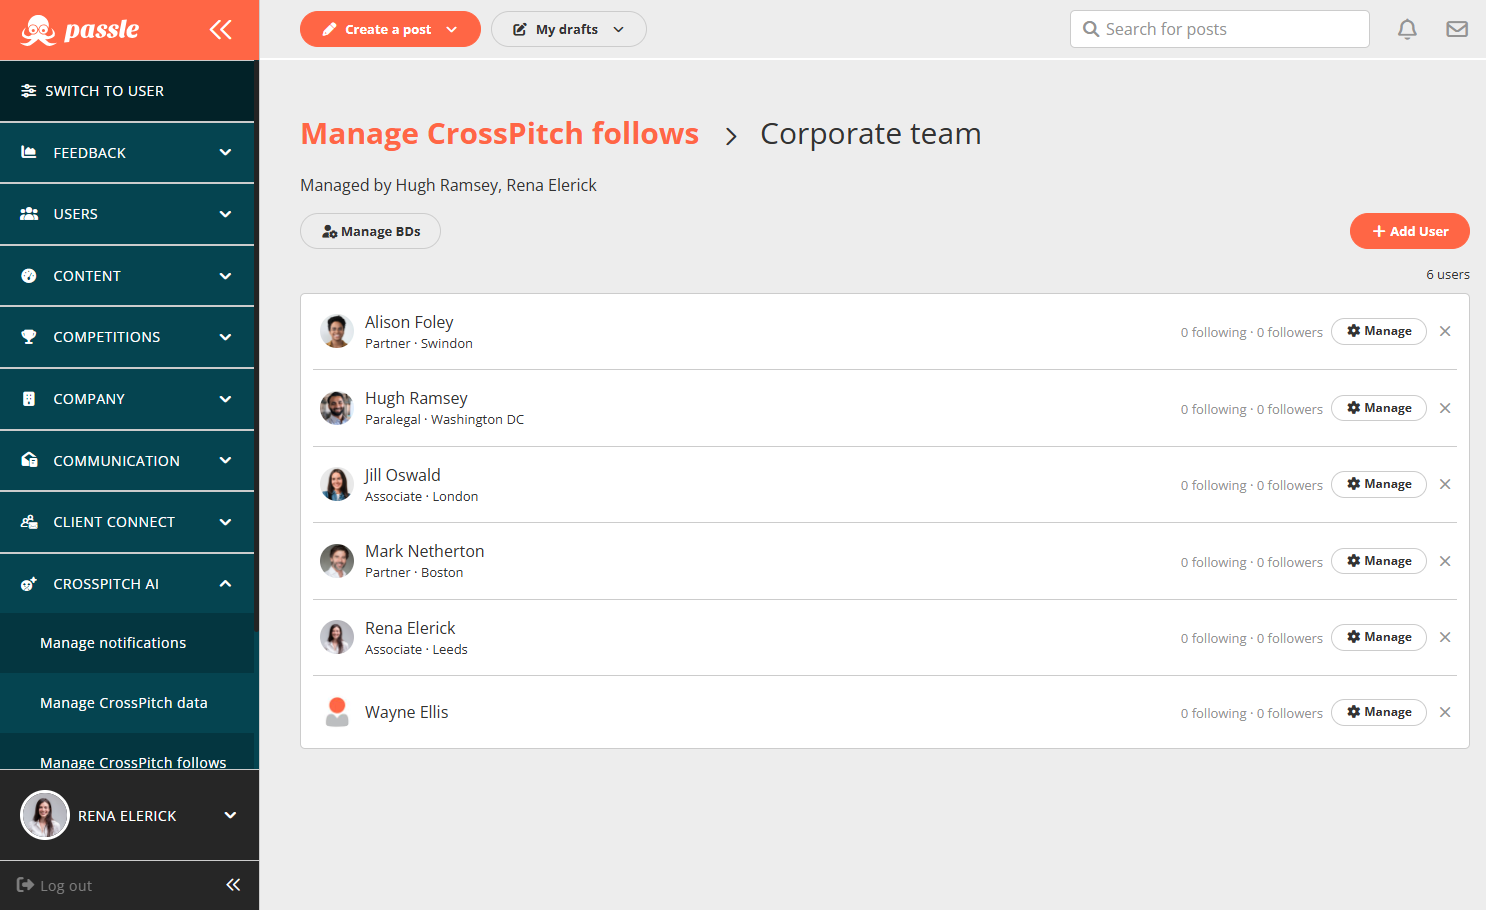1486x910 pixels.
Task: Collapse sidebar using bottom double-chevron icon
Action: tap(233, 885)
